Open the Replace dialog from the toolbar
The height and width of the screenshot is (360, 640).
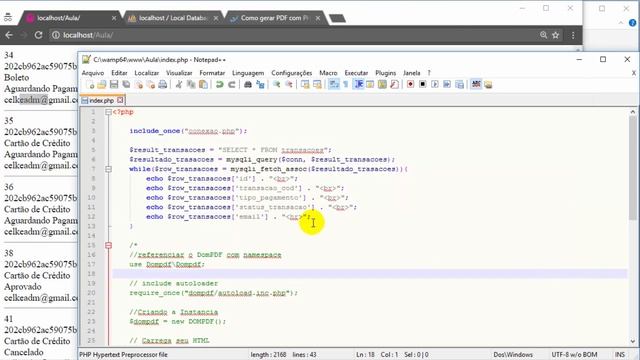(x=260, y=84)
